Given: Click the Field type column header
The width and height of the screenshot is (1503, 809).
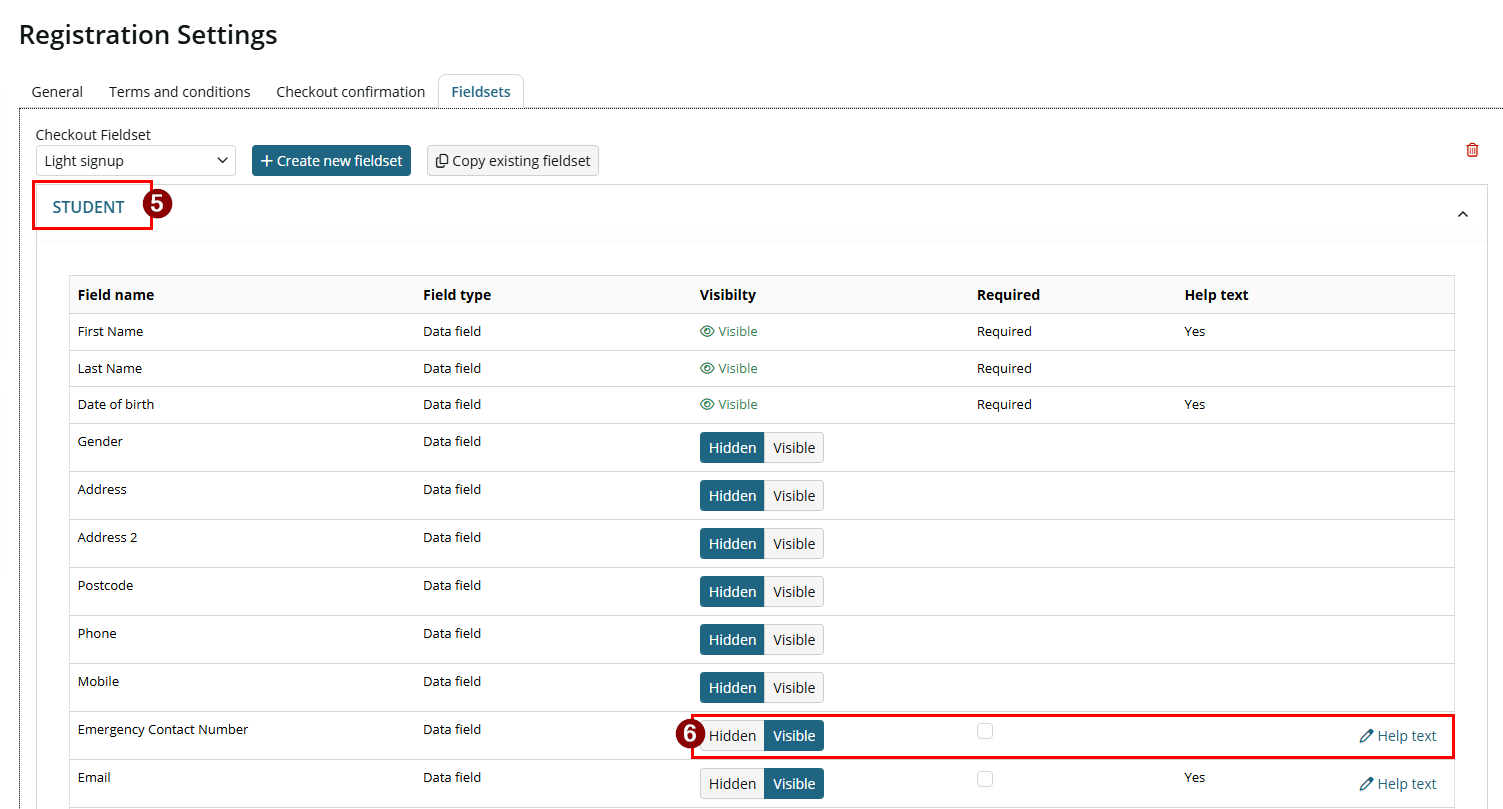Looking at the screenshot, I should pyautogui.click(x=457, y=295).
